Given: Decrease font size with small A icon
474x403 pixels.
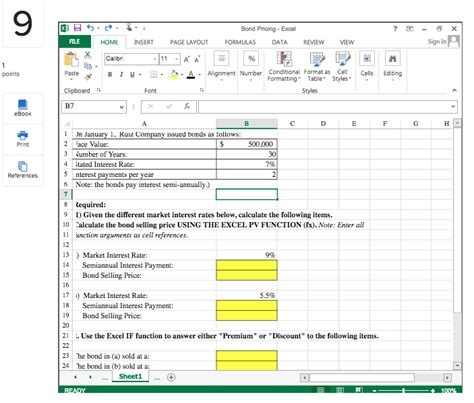Looking at the screenshot, I should tap(197, 59).
